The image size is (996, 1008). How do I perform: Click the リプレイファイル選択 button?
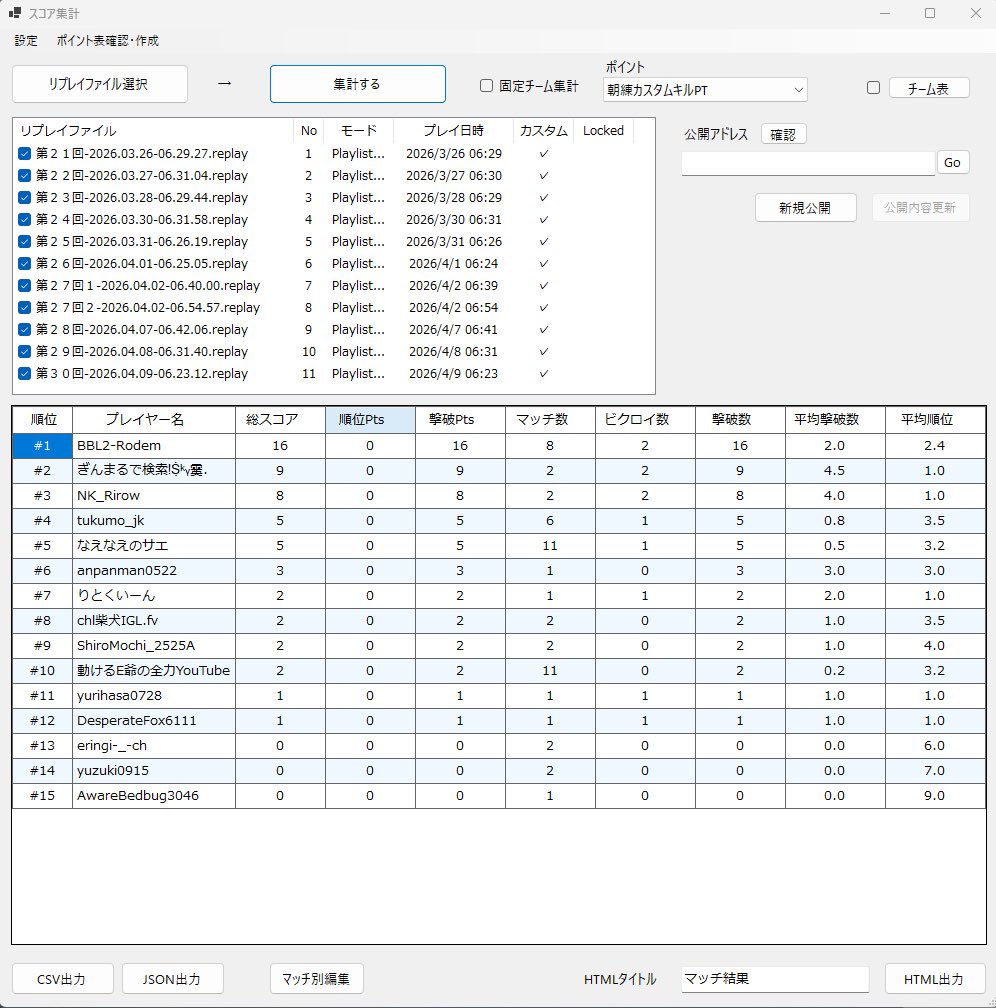click(x=100, y=84)
